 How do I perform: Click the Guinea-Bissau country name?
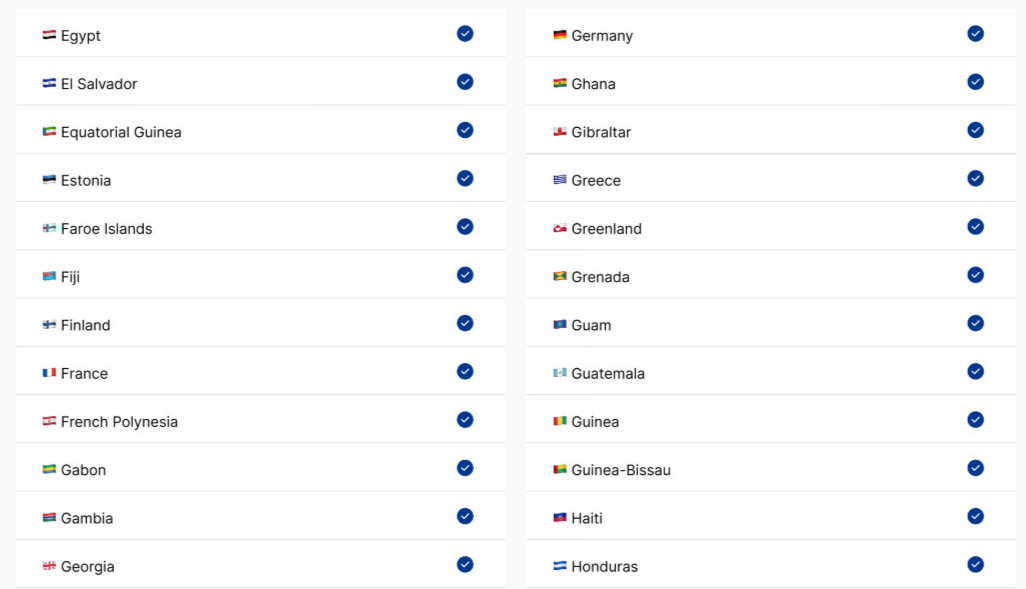(x=621, y=470)
